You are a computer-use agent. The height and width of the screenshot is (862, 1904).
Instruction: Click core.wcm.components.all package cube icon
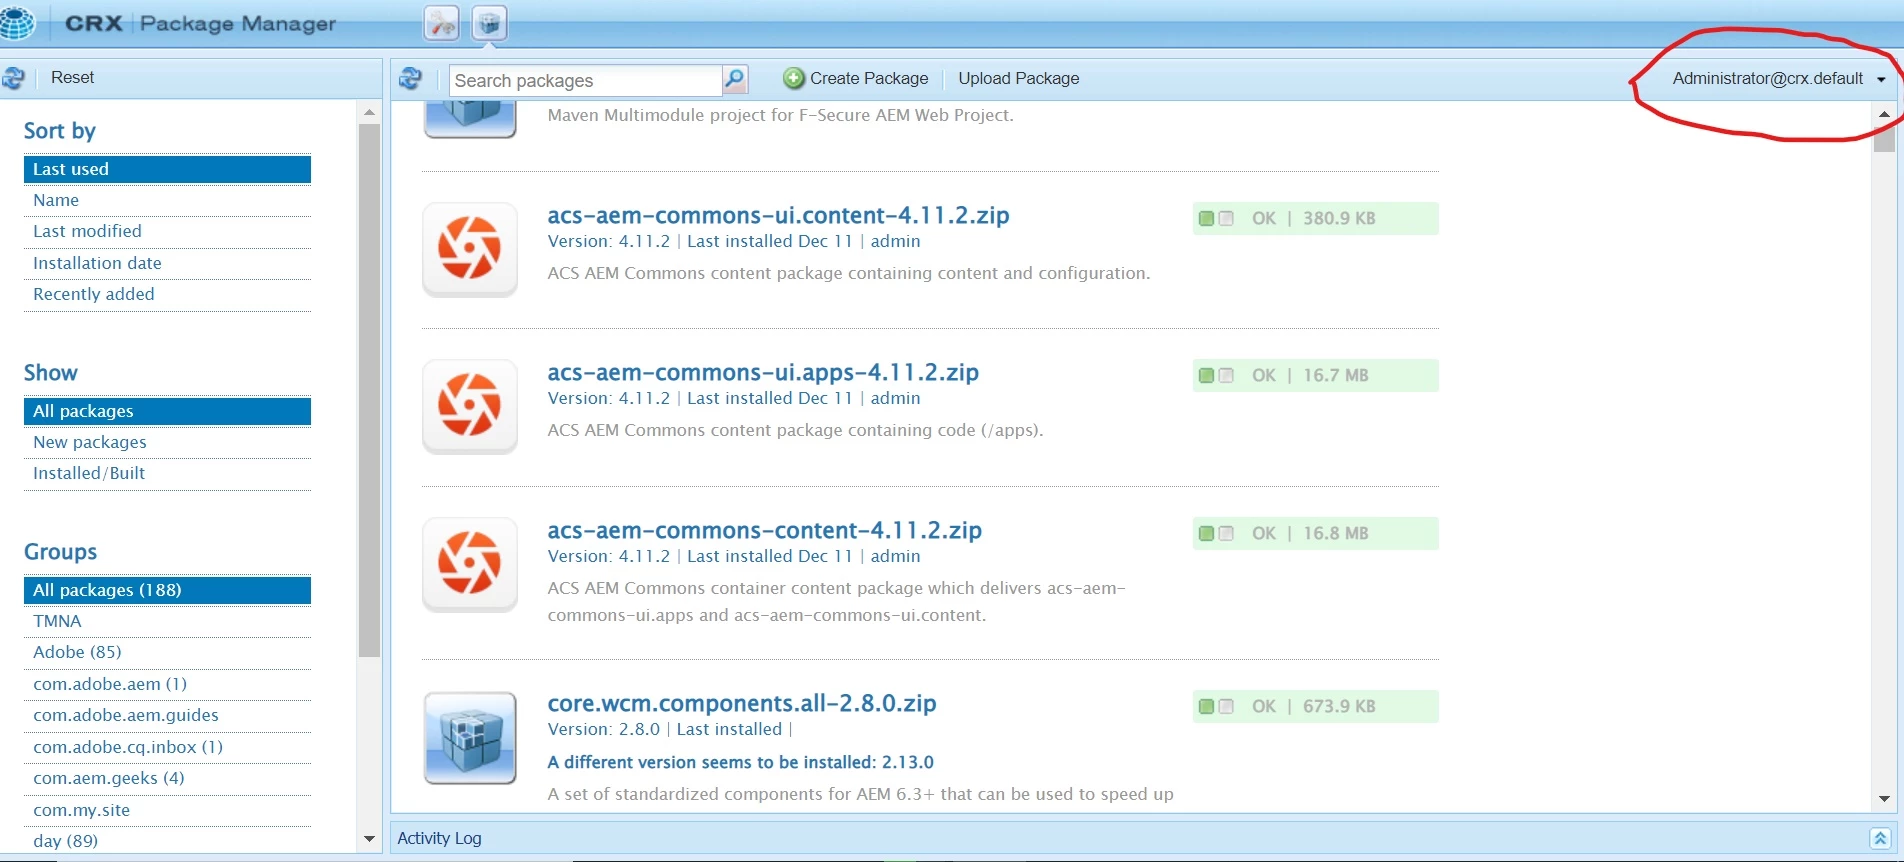[470, 738]
